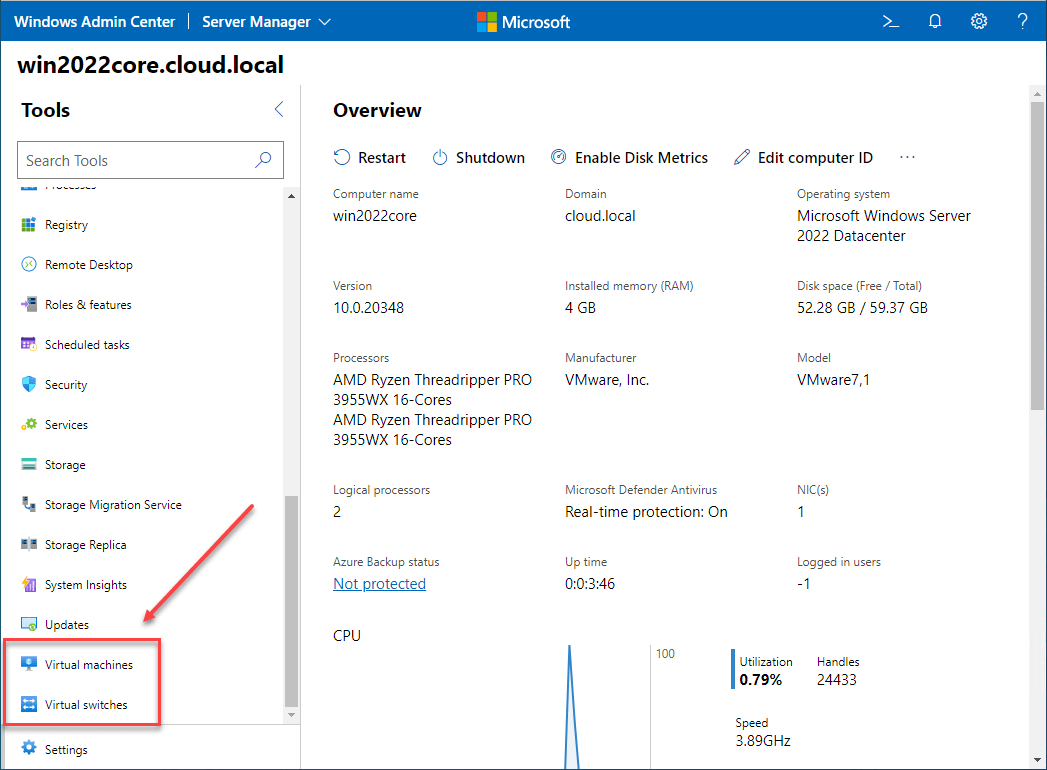The width and height of the screenshot is (1047, 770).
Task: Click the Restart circular arrow icon
Action: pos(342,158)
